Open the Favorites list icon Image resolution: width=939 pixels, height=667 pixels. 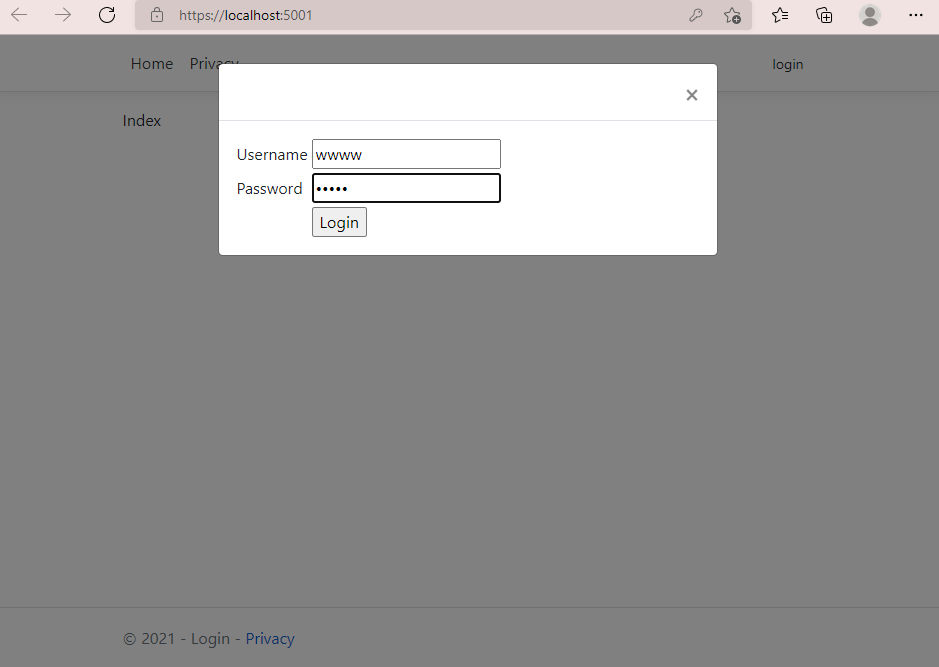point(780,15)
